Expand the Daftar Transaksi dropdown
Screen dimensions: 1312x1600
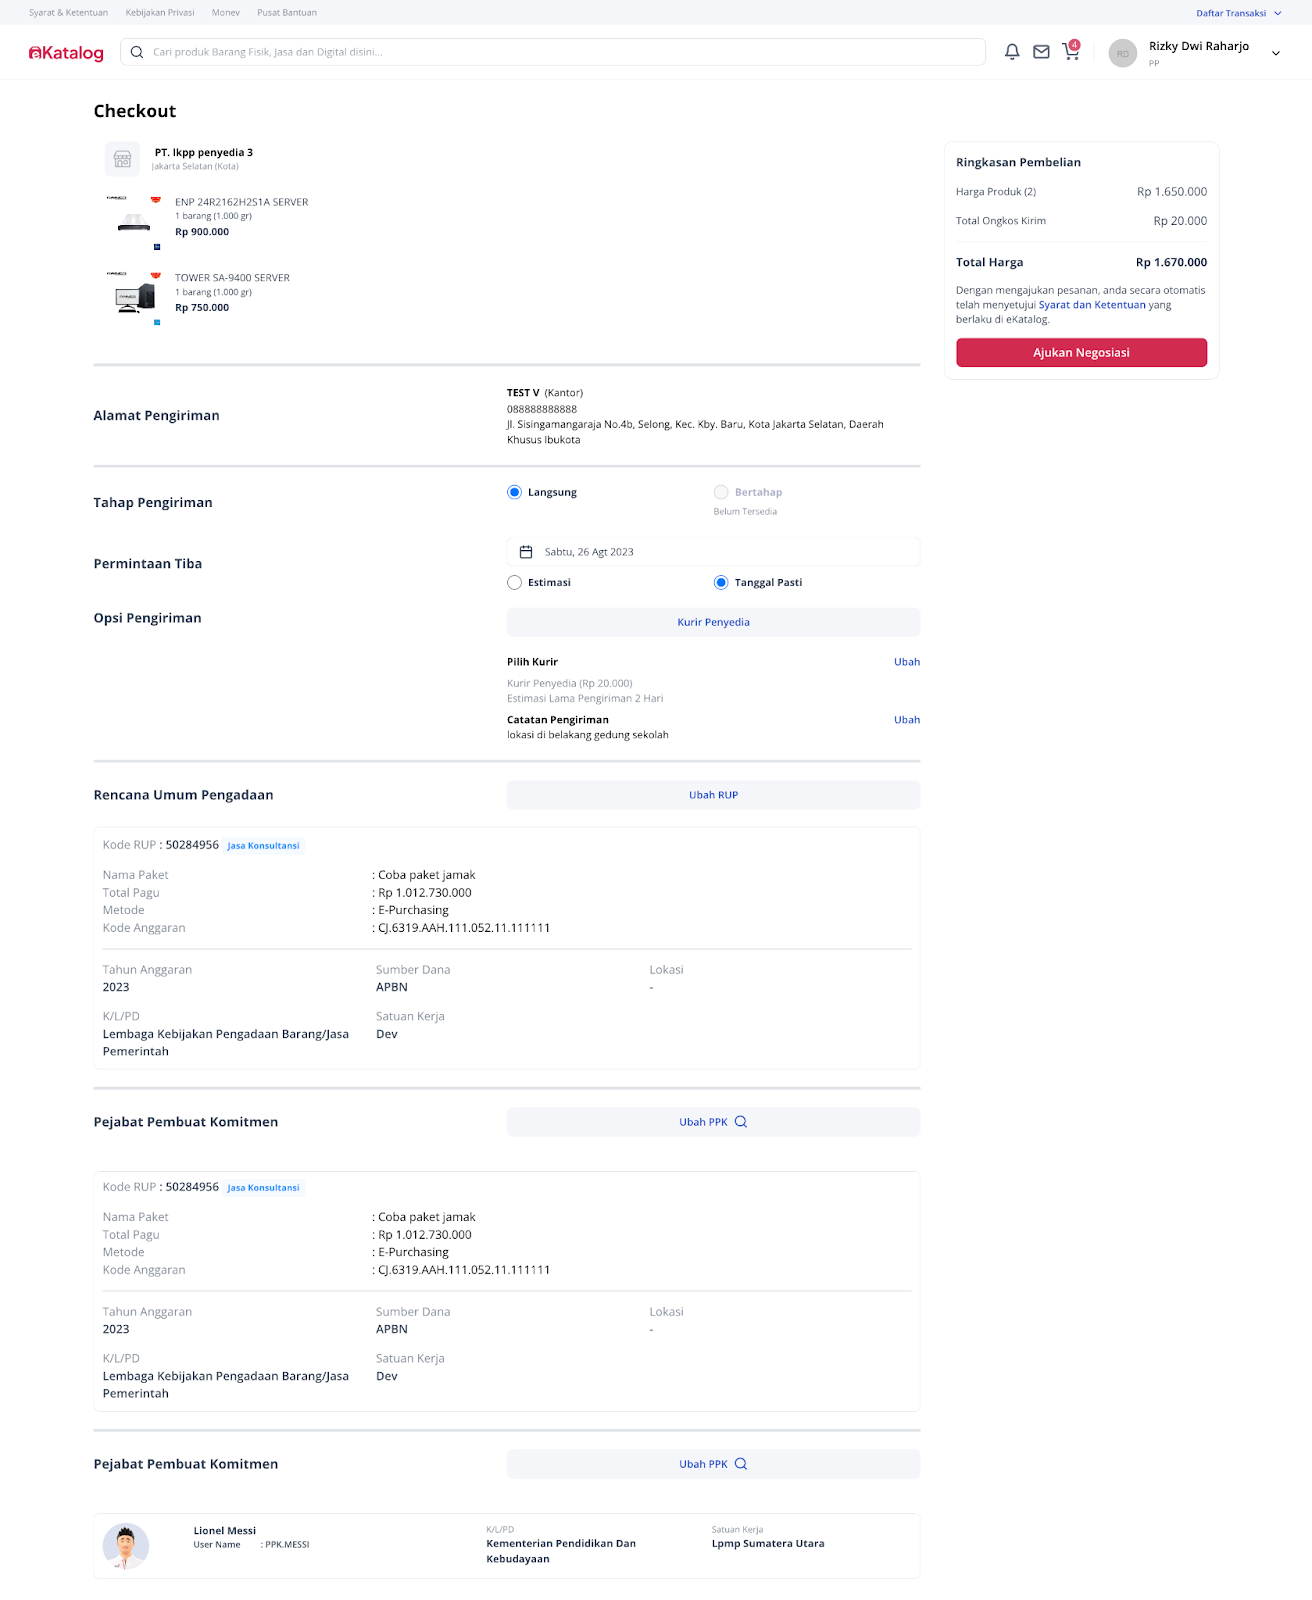click(x=1238, y=13)
